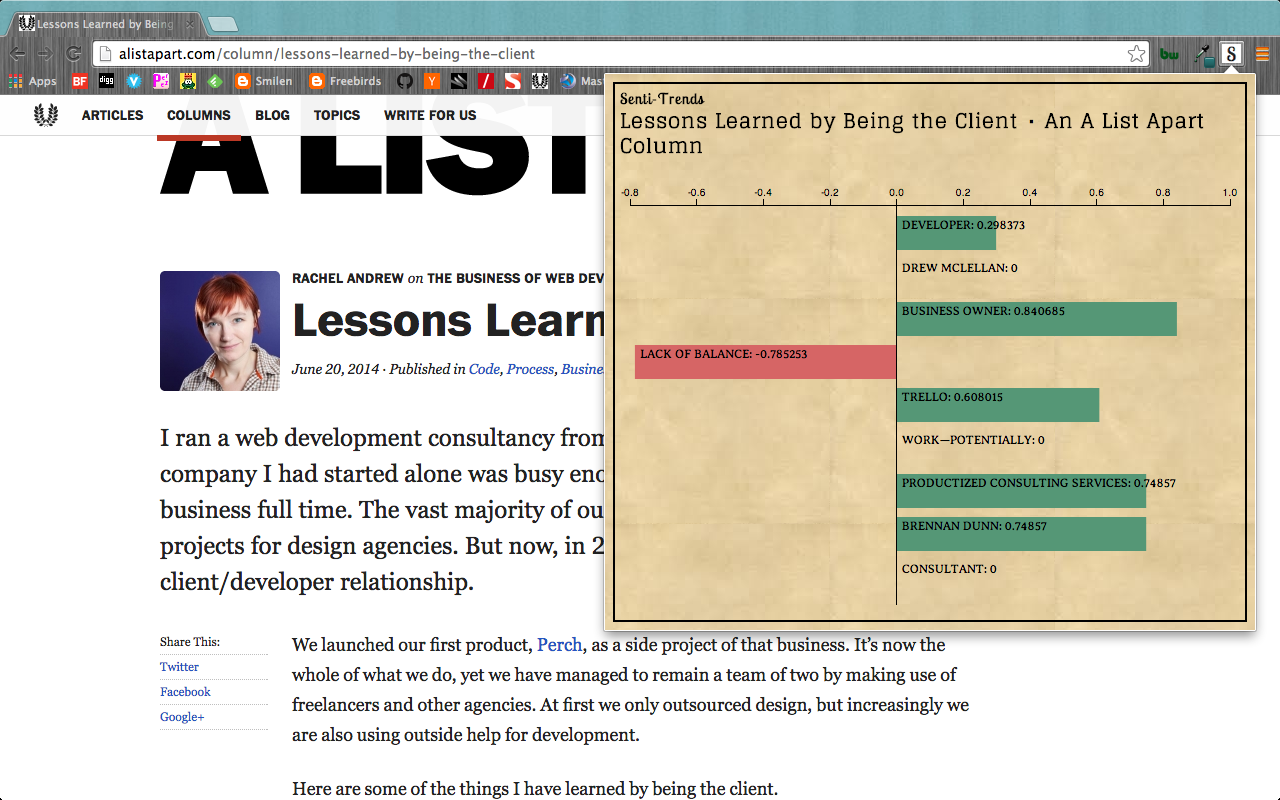
Task: Click the BRENNAN DUNN sentiment bar
Action: pos(1021,534)
